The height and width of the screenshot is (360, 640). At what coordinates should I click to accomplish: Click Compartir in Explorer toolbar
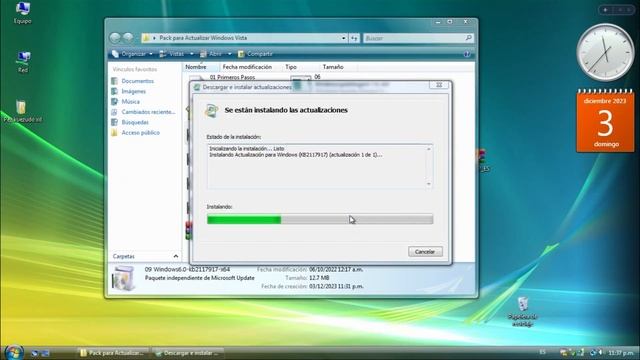256,54
